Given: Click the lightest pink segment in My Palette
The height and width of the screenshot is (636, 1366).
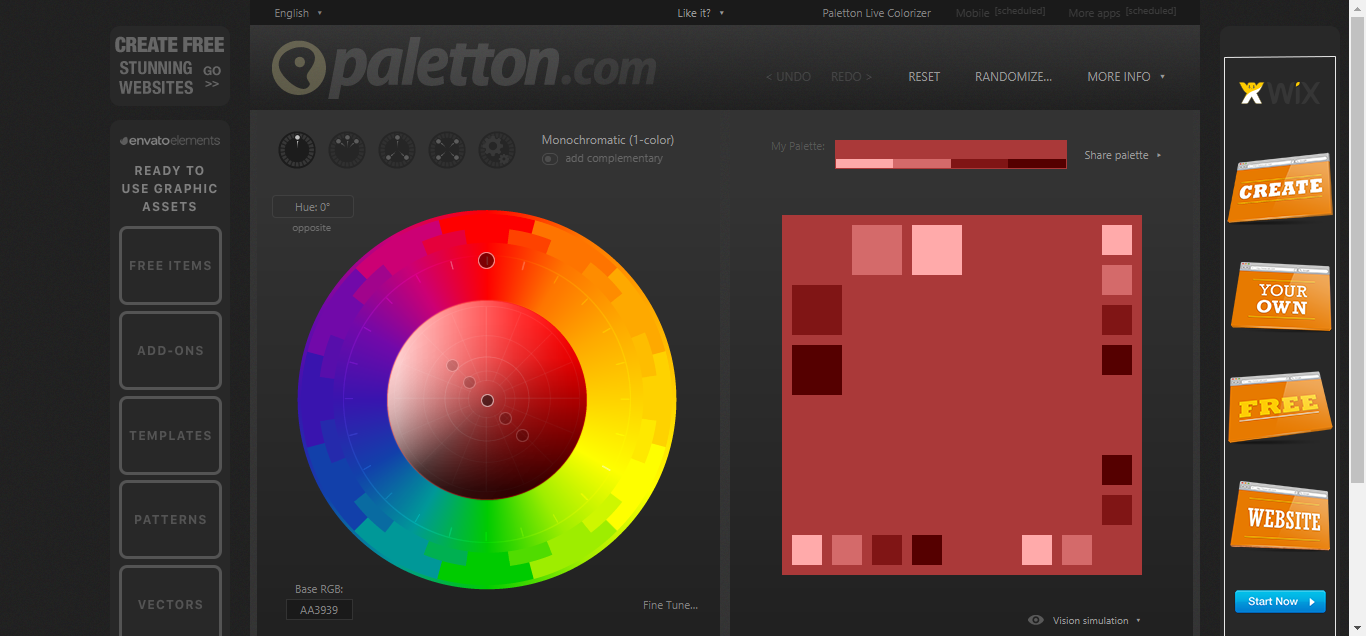Looking at the screenshot, I should coord(864,163).
